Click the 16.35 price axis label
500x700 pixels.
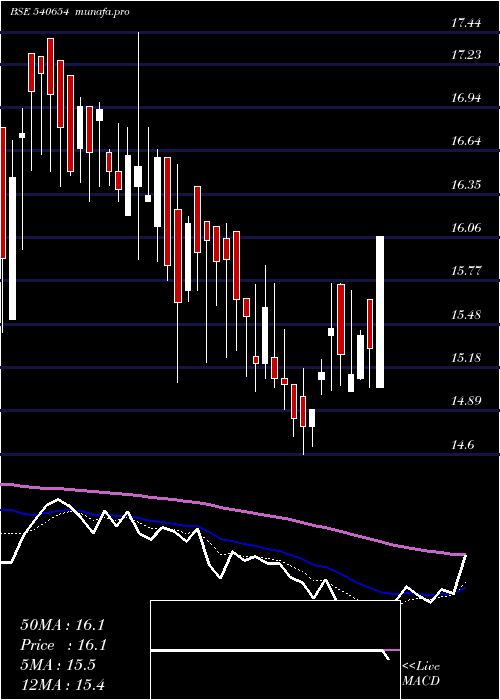(x=466, y=185)
